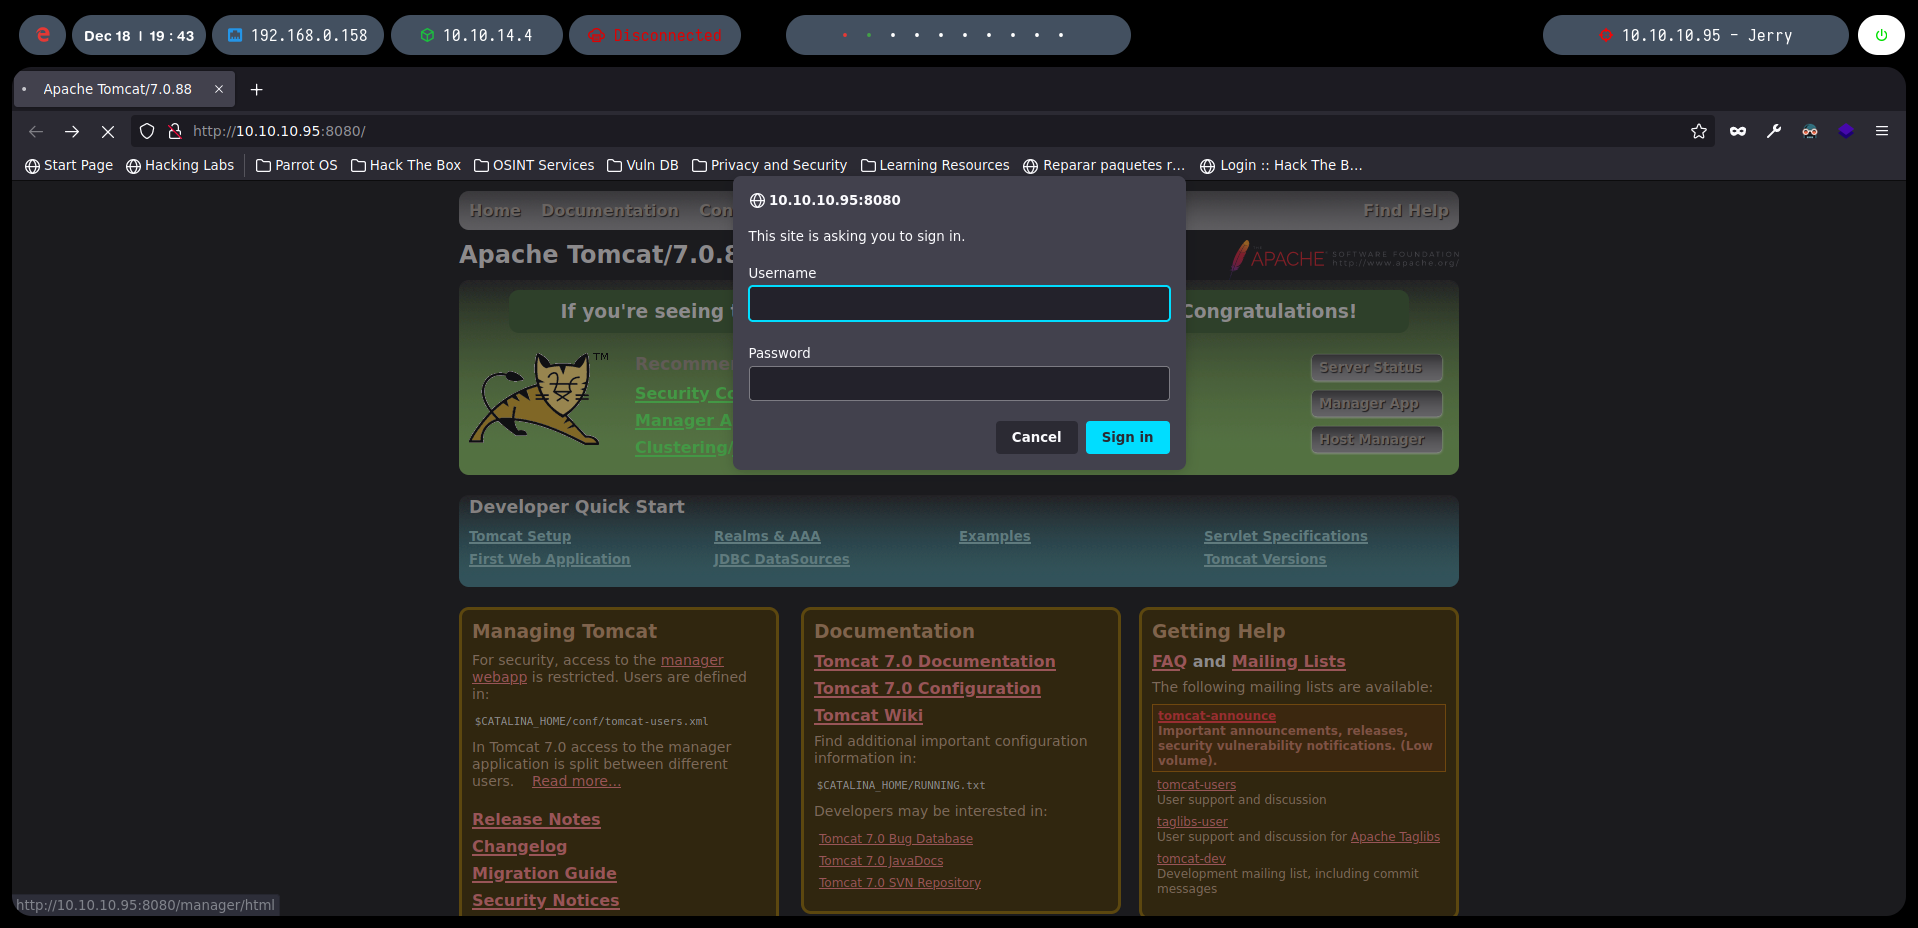This screenshot has width=1918, height=928.
Task: Focus the Password input field
Action: coord(959,384)
